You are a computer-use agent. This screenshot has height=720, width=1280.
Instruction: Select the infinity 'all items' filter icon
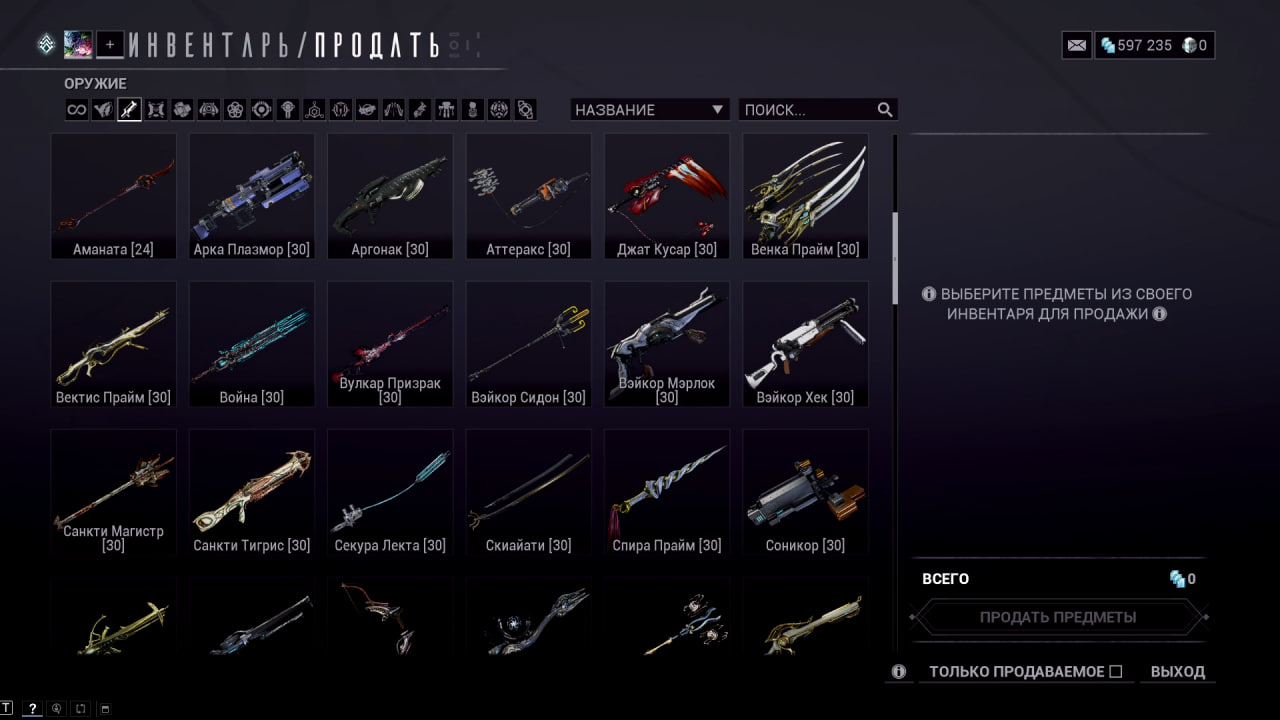[77, 110]
